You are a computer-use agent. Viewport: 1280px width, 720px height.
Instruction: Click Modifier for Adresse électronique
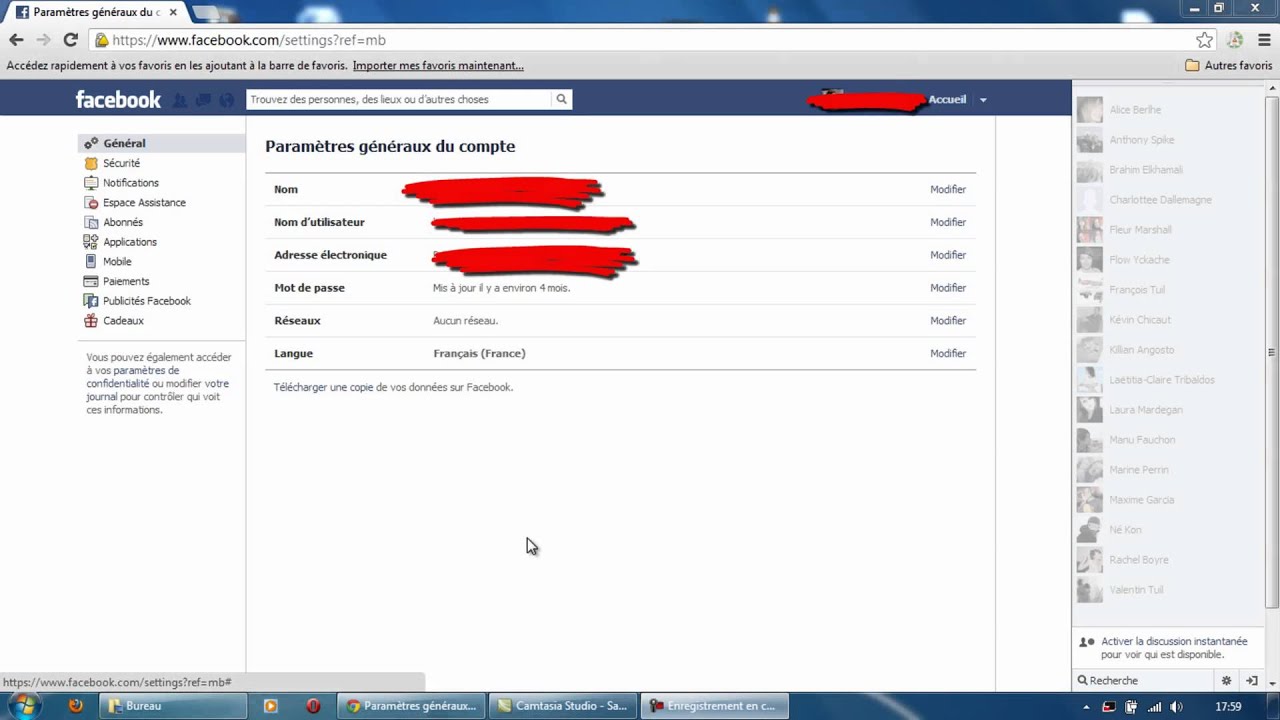click(948, 255)
